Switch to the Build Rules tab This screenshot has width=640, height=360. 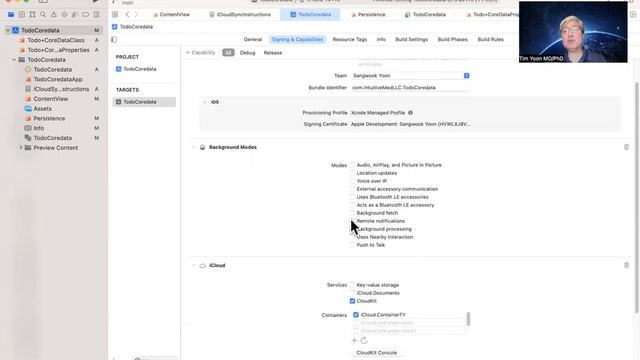491,40
